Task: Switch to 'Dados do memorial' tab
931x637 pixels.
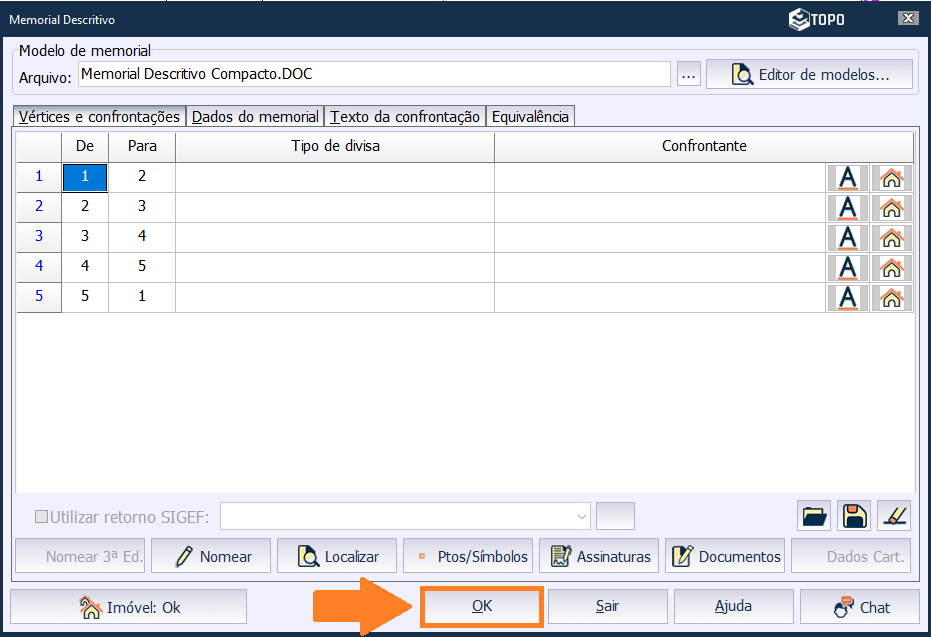Action: click(x=255, y=117)
